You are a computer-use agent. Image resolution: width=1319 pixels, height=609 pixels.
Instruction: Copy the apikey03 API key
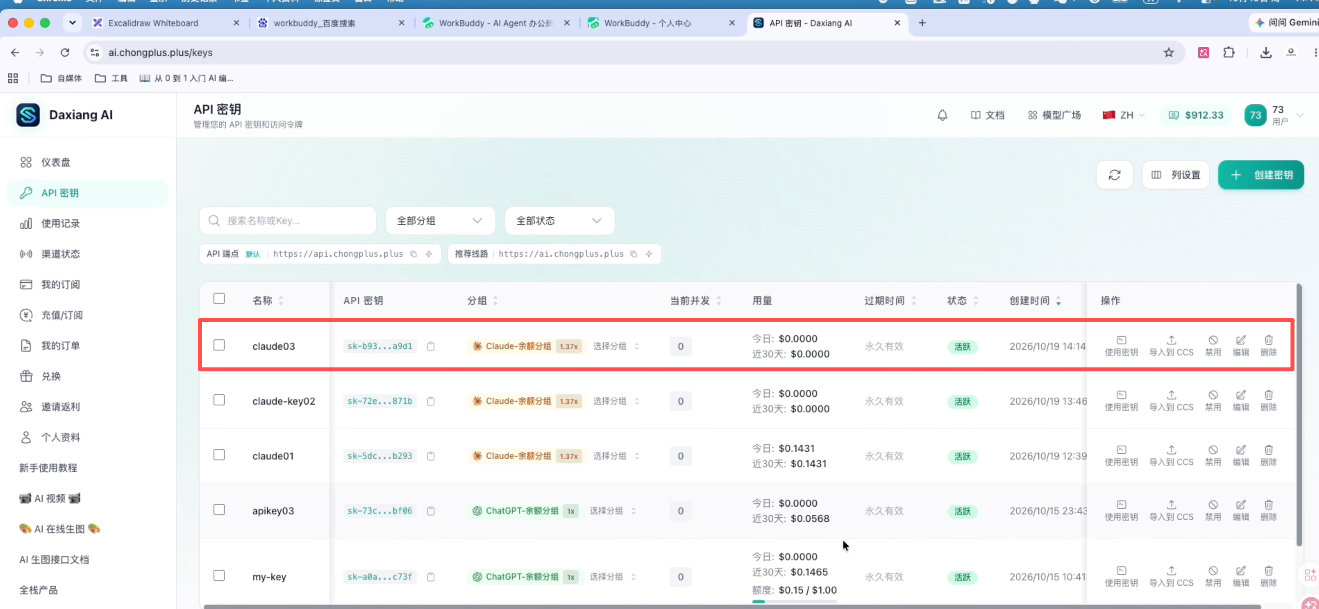(430, 511)
